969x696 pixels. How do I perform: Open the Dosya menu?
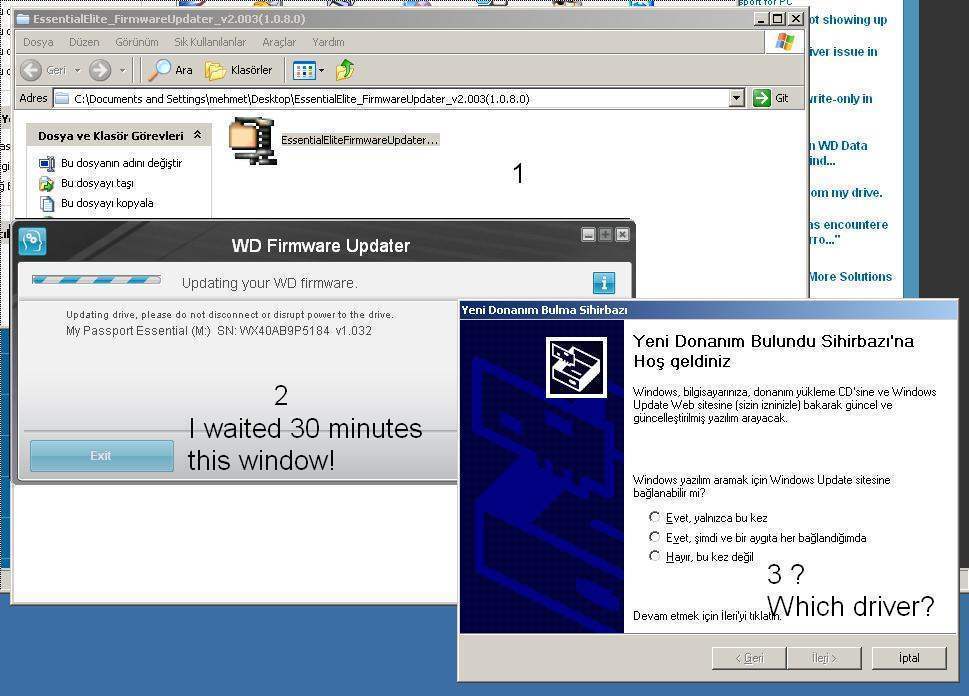coord(38,42)
